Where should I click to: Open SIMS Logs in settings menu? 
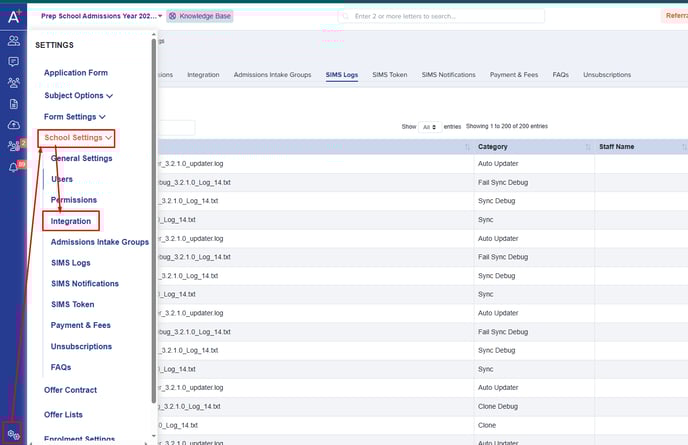point(71,263)
